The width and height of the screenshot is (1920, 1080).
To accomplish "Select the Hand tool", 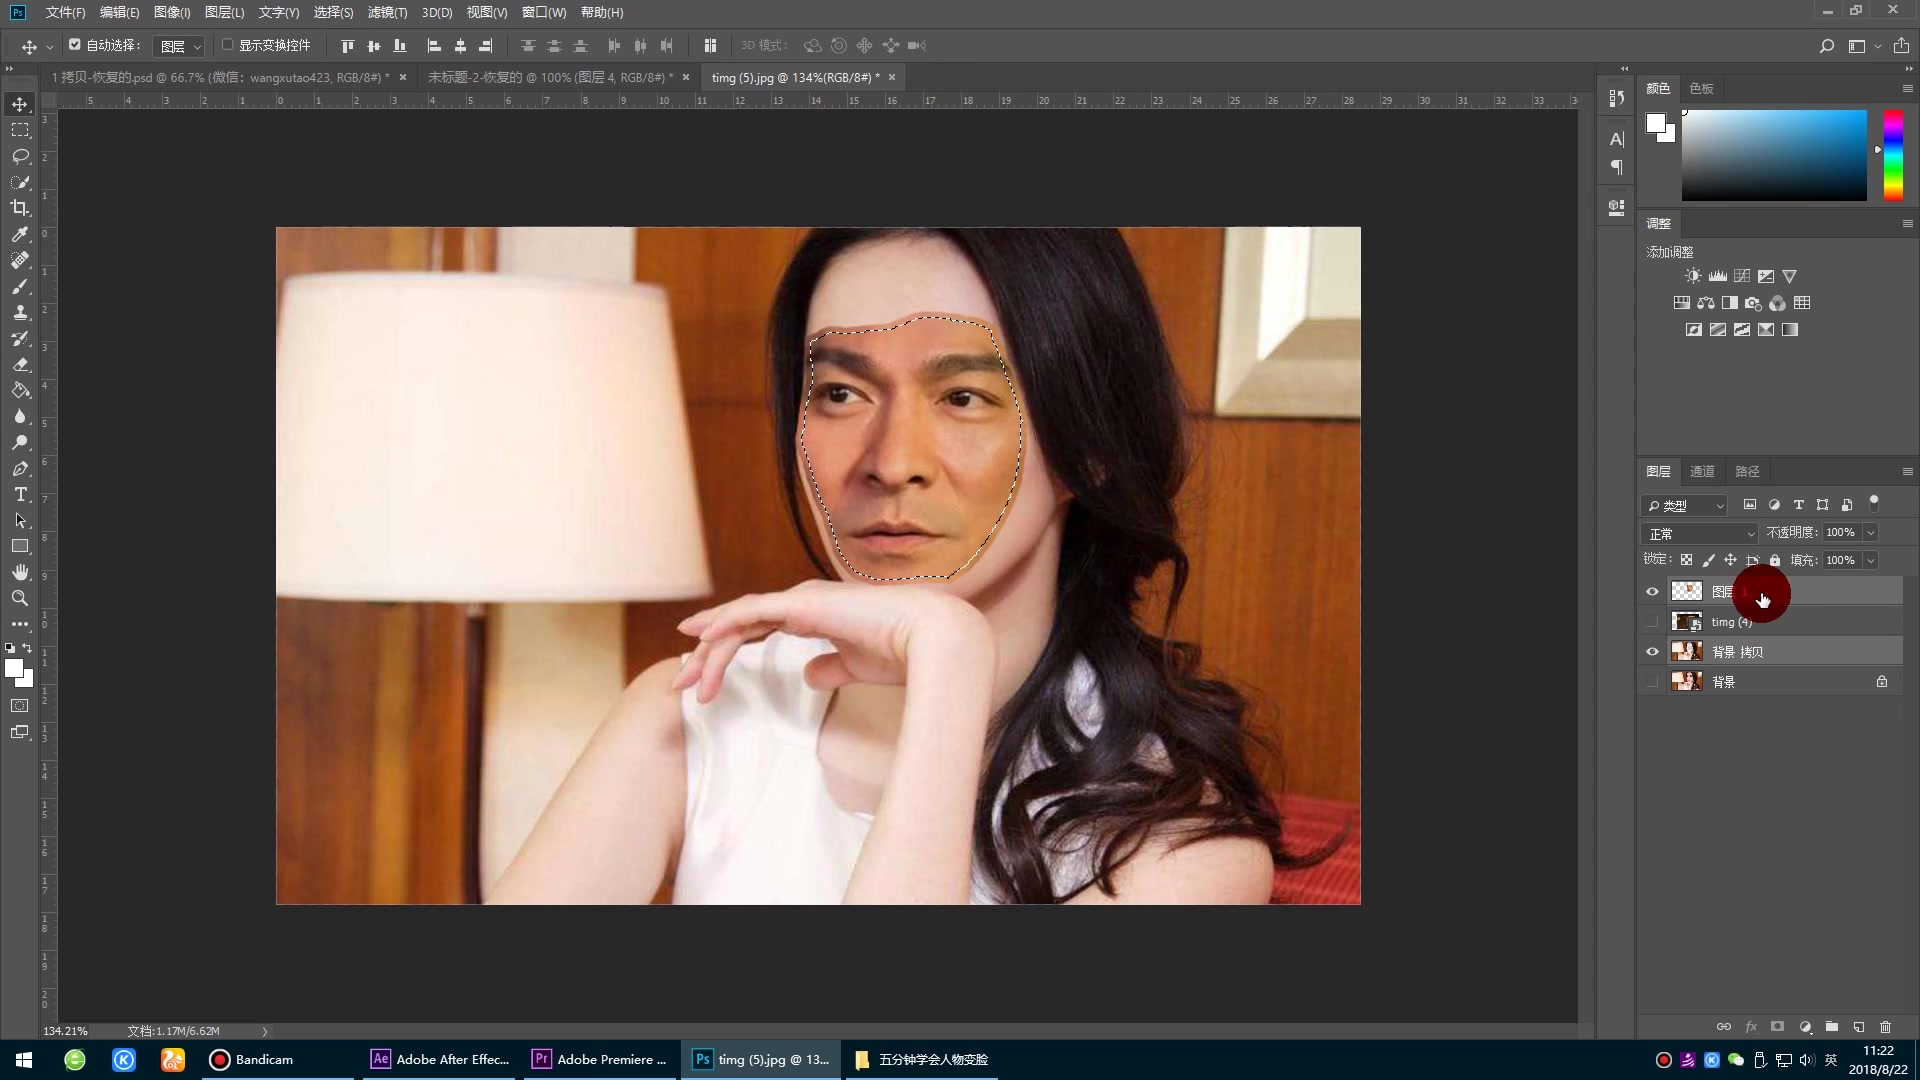I will coord(20,572).
